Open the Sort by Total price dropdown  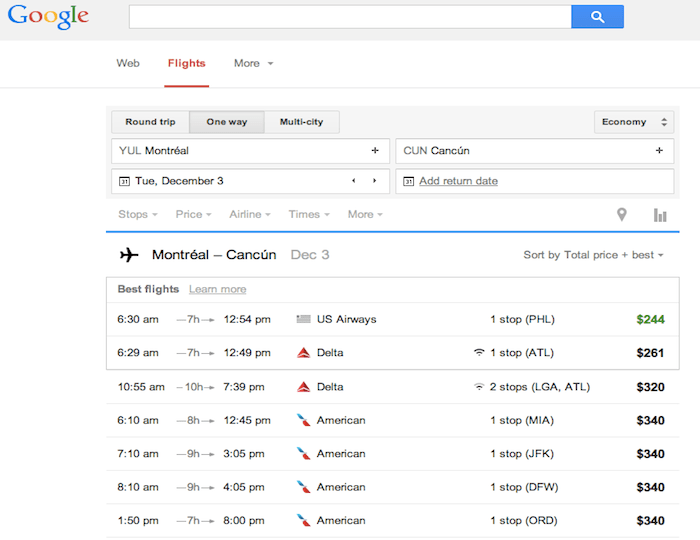point(593,255)
